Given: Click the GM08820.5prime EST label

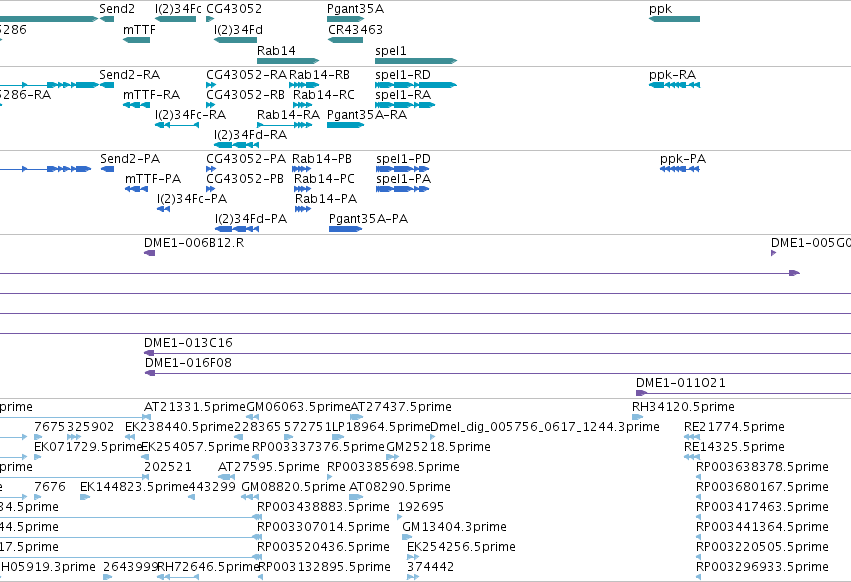Looking at the screenshot, I should [x=293, y=486].
